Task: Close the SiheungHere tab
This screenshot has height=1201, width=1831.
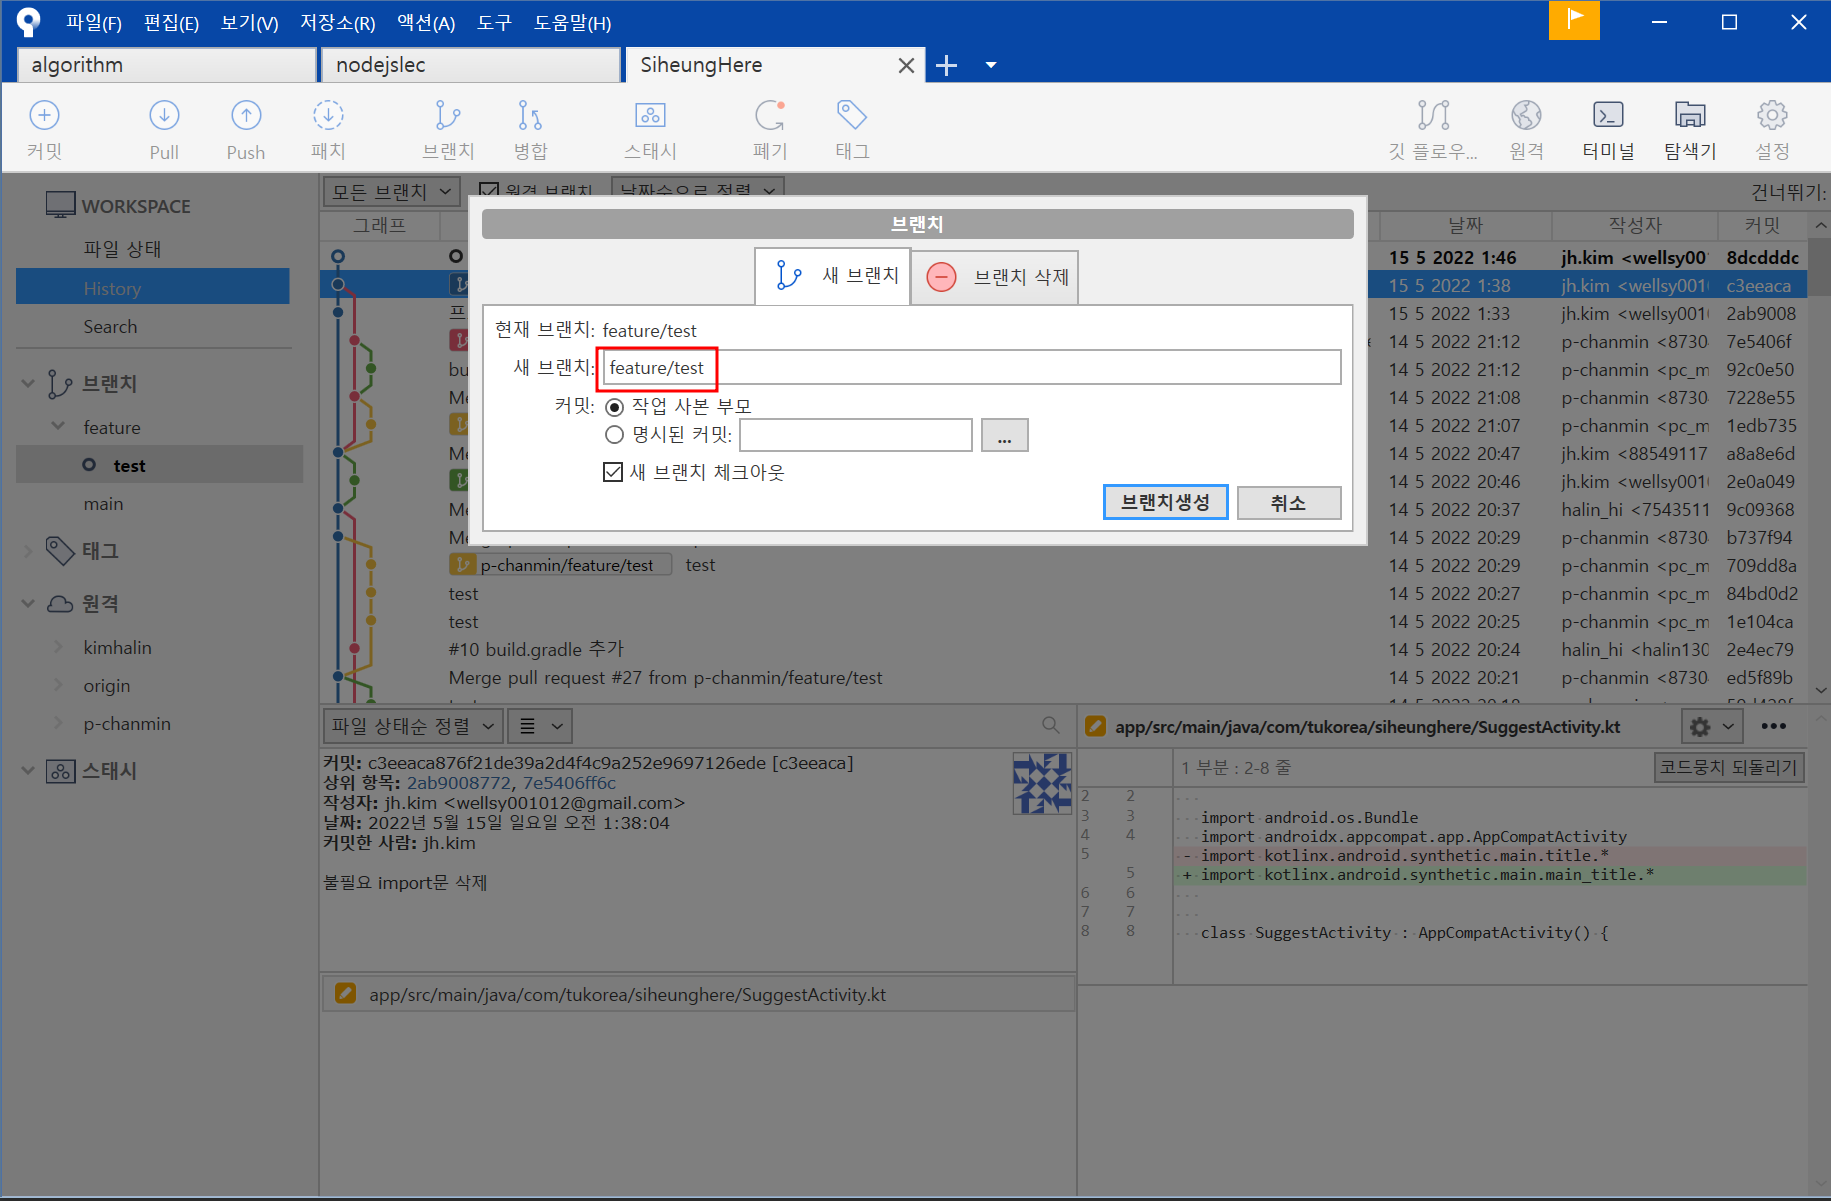Action: (x=906, y=66)
